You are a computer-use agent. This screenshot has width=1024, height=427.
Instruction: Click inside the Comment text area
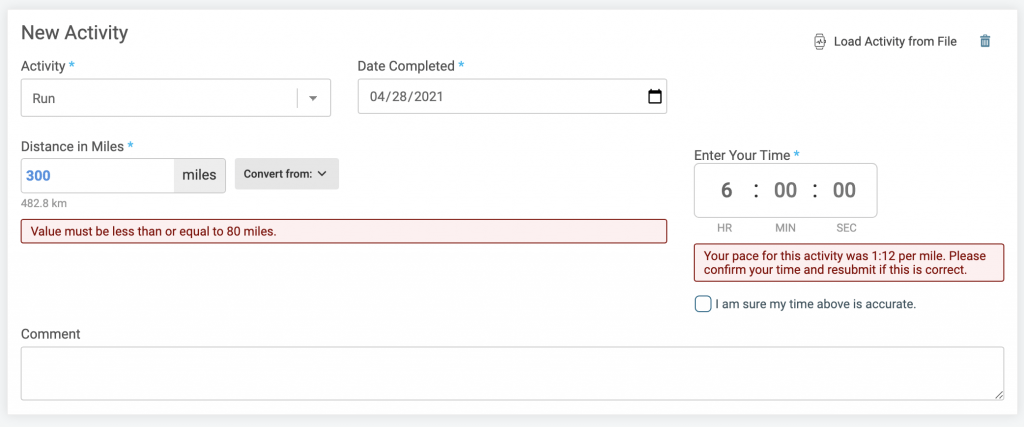[x=512, y=373]
